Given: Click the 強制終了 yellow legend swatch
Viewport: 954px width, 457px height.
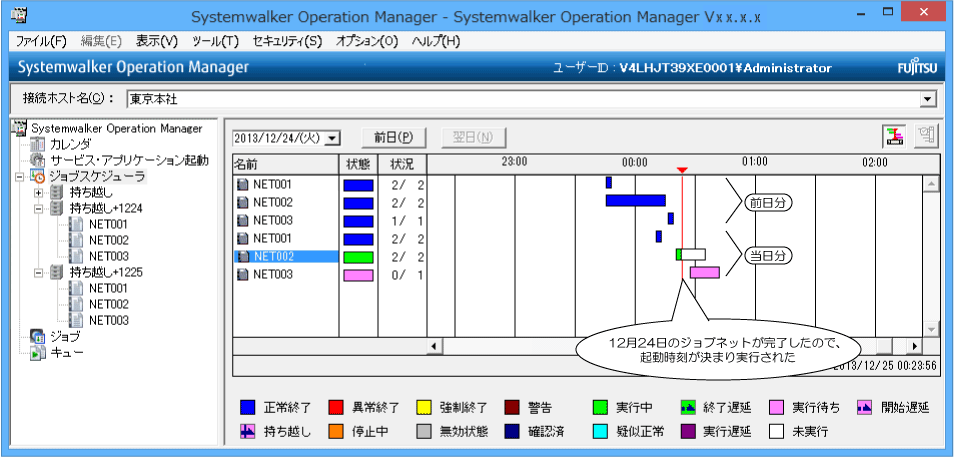Looking at the screenshot, I should click(x=423, y=408).
